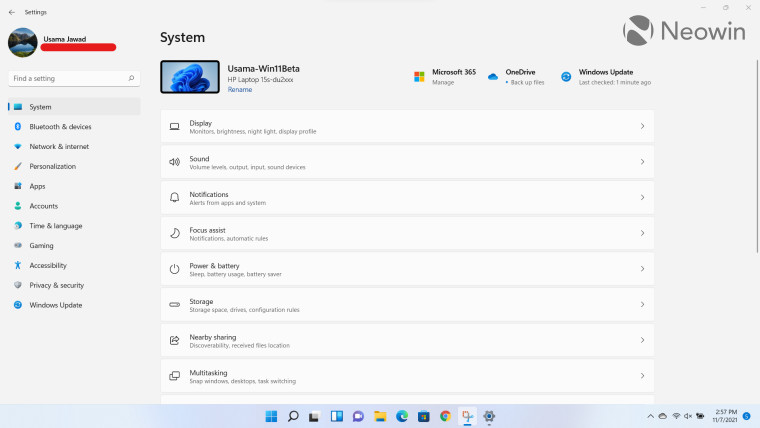Open the Accounts section

tap(74, 206)
